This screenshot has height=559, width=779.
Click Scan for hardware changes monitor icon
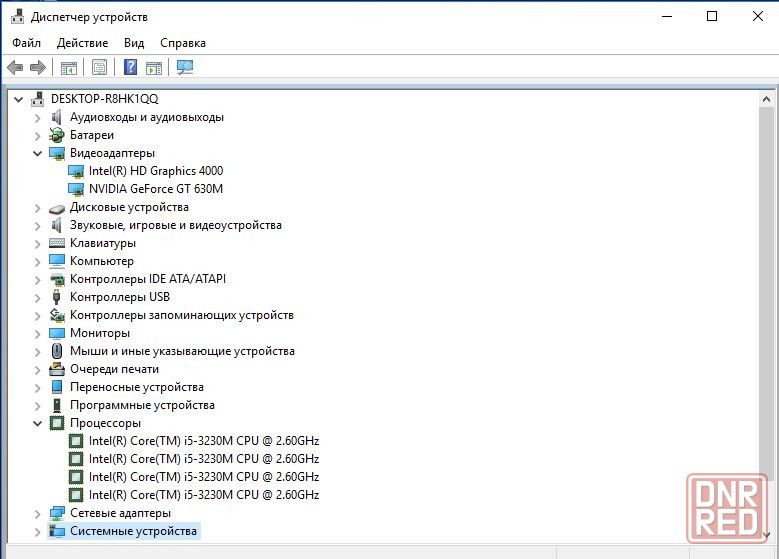pyautogui.click(x=185, y=67)
